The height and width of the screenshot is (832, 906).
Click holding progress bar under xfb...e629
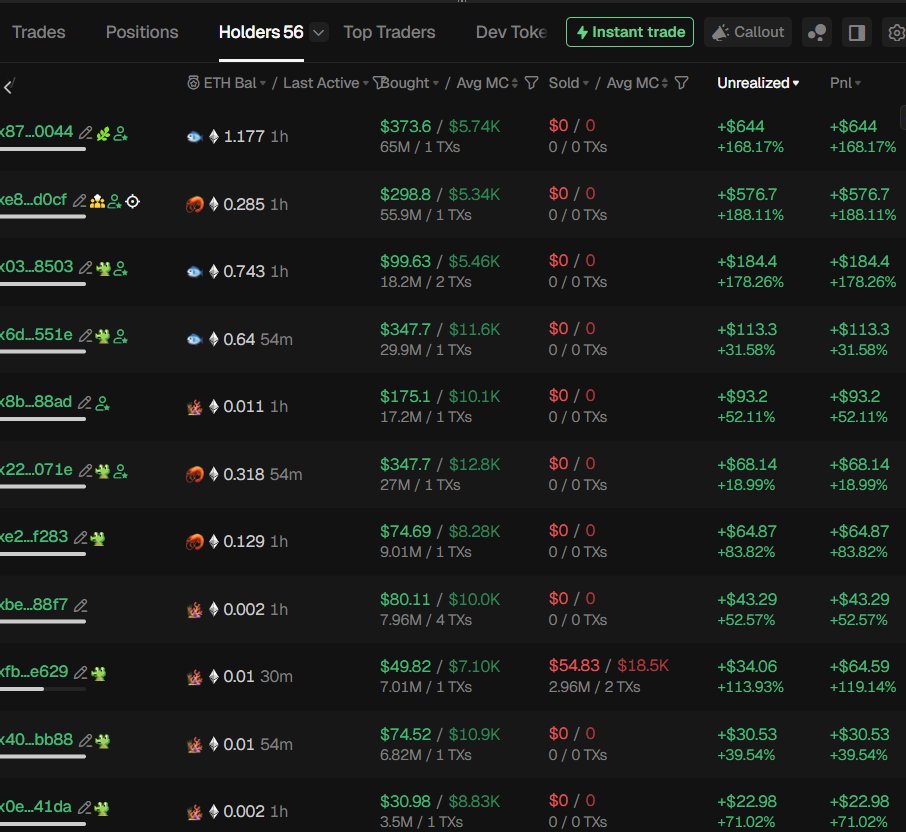tap(43, 689)
